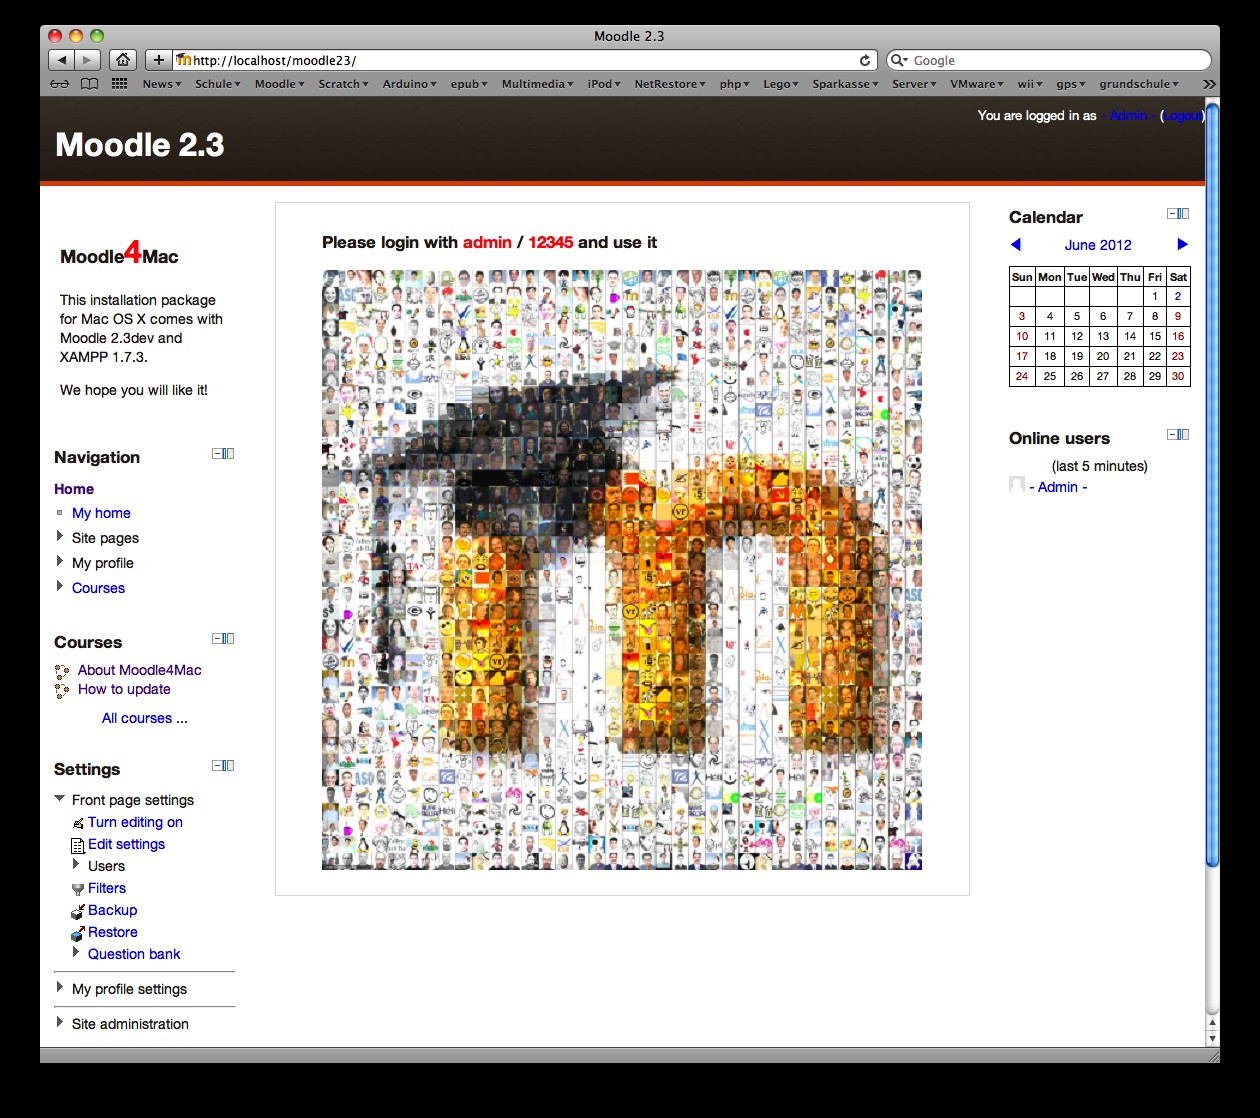Collapse the Front page settings node
This screenshot has height=1118, width=1260.
tap(60, 798)
